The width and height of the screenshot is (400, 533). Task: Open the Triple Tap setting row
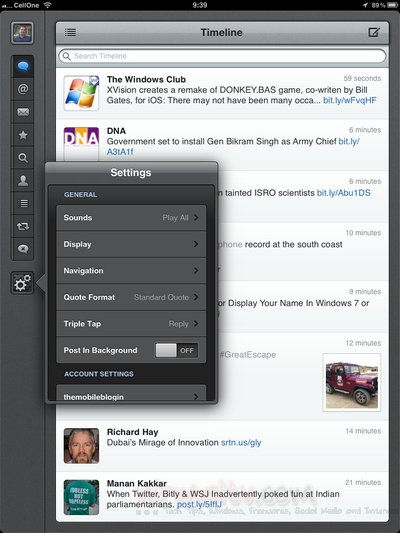131,324
